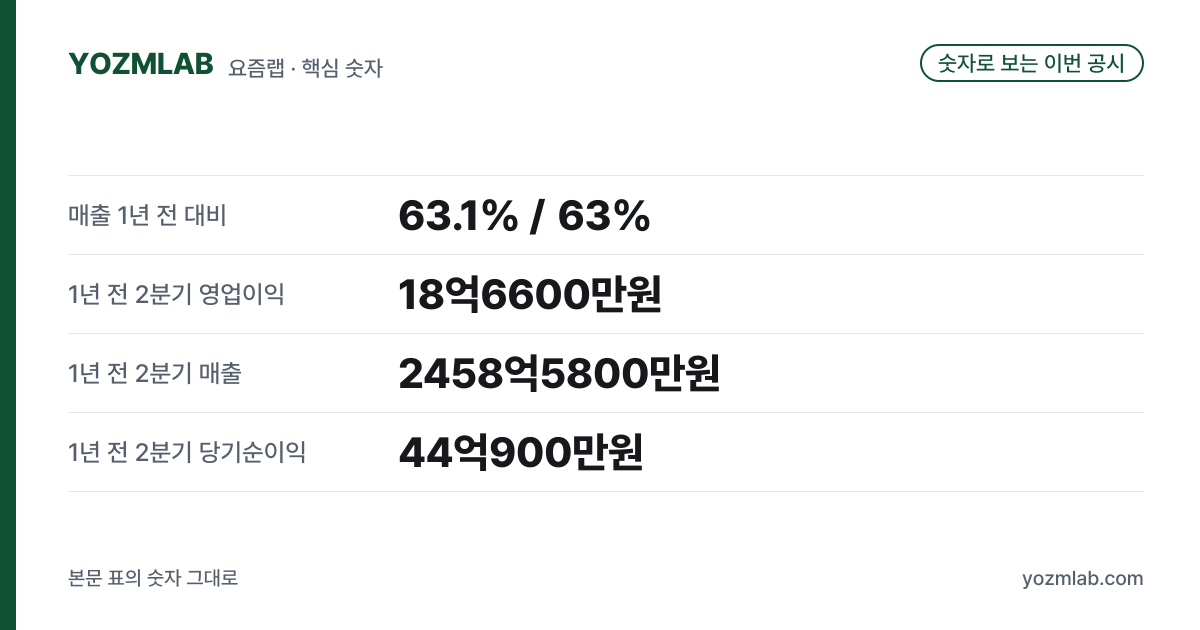Click the trailing 63% in the first row
The image size is (1200, 630).
[604, 216]
